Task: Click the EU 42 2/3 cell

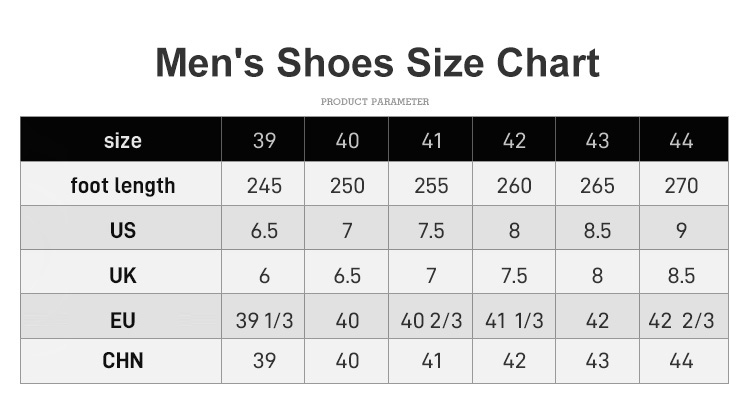Action: click(x=681, y=320)
